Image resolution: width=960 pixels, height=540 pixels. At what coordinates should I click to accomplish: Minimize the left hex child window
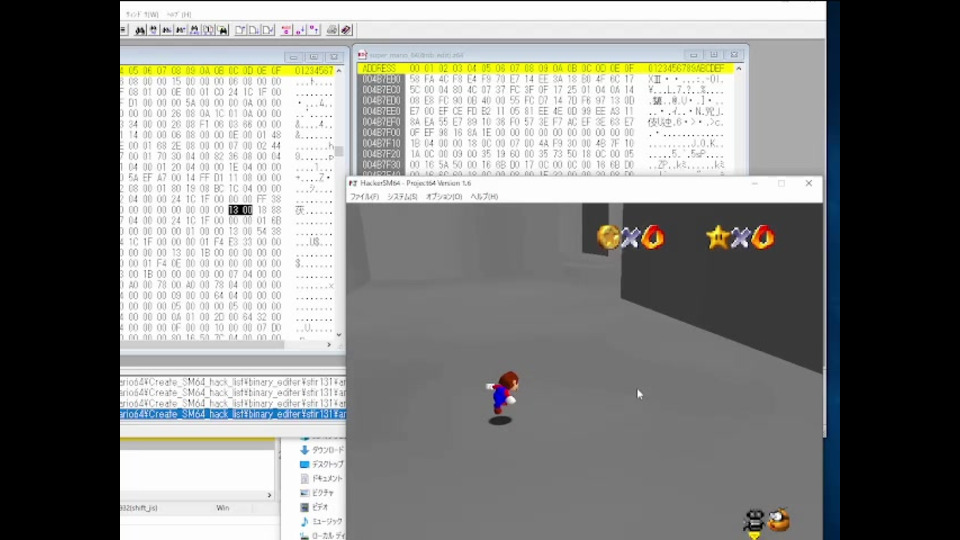pos(293,57)
